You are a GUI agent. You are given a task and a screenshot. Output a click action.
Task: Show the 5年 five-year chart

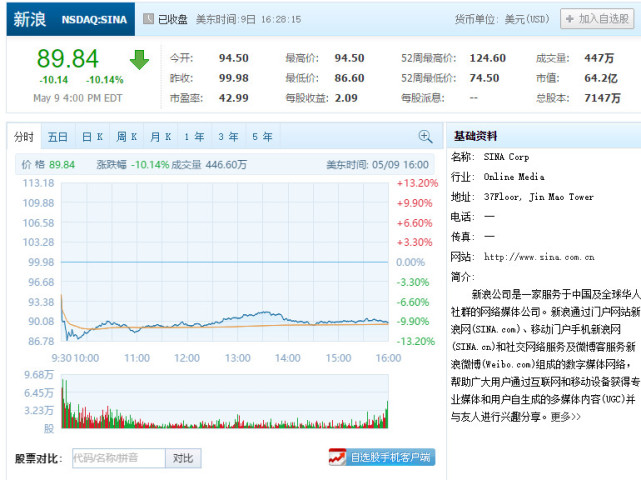coord(262,137)
